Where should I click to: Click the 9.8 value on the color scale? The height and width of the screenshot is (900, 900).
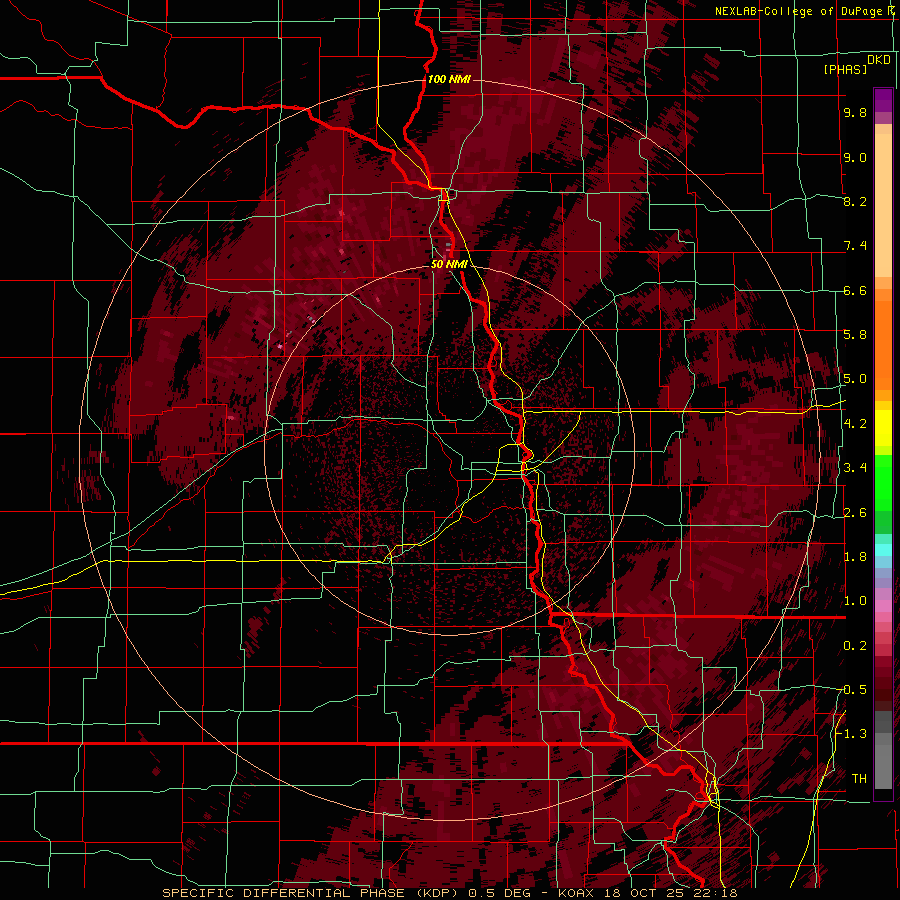click(x=855, y=112)
